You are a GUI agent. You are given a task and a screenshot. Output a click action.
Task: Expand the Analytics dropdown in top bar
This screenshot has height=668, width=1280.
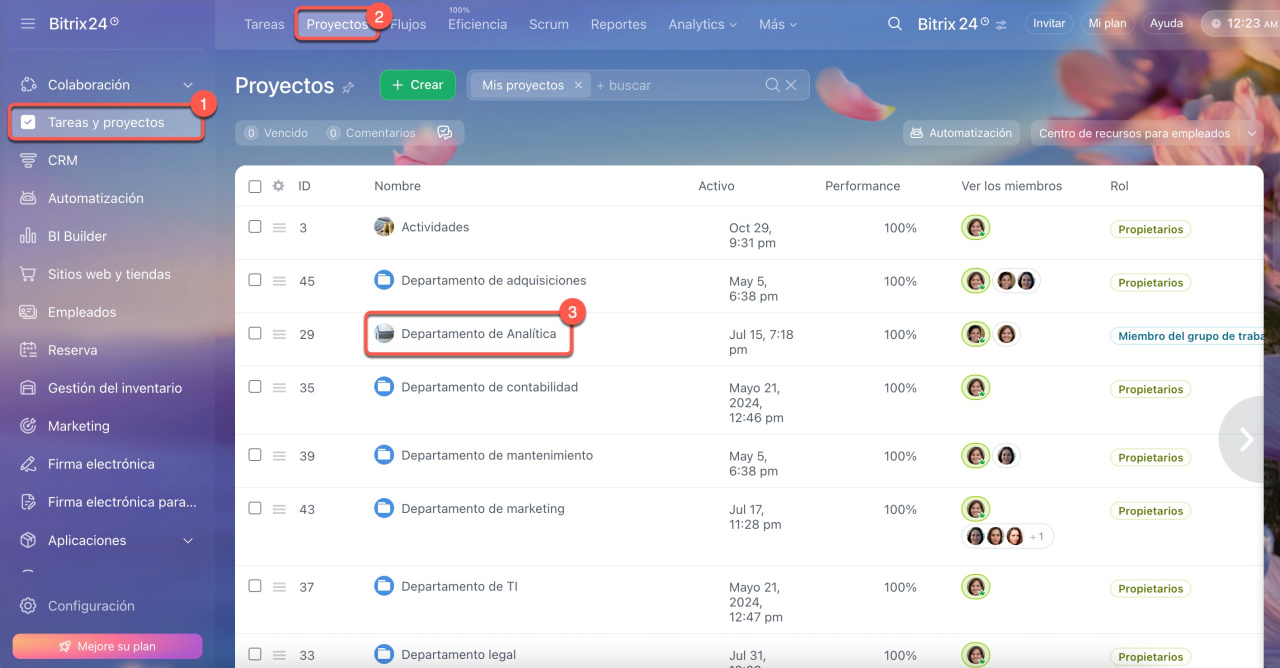click(702, 24)
